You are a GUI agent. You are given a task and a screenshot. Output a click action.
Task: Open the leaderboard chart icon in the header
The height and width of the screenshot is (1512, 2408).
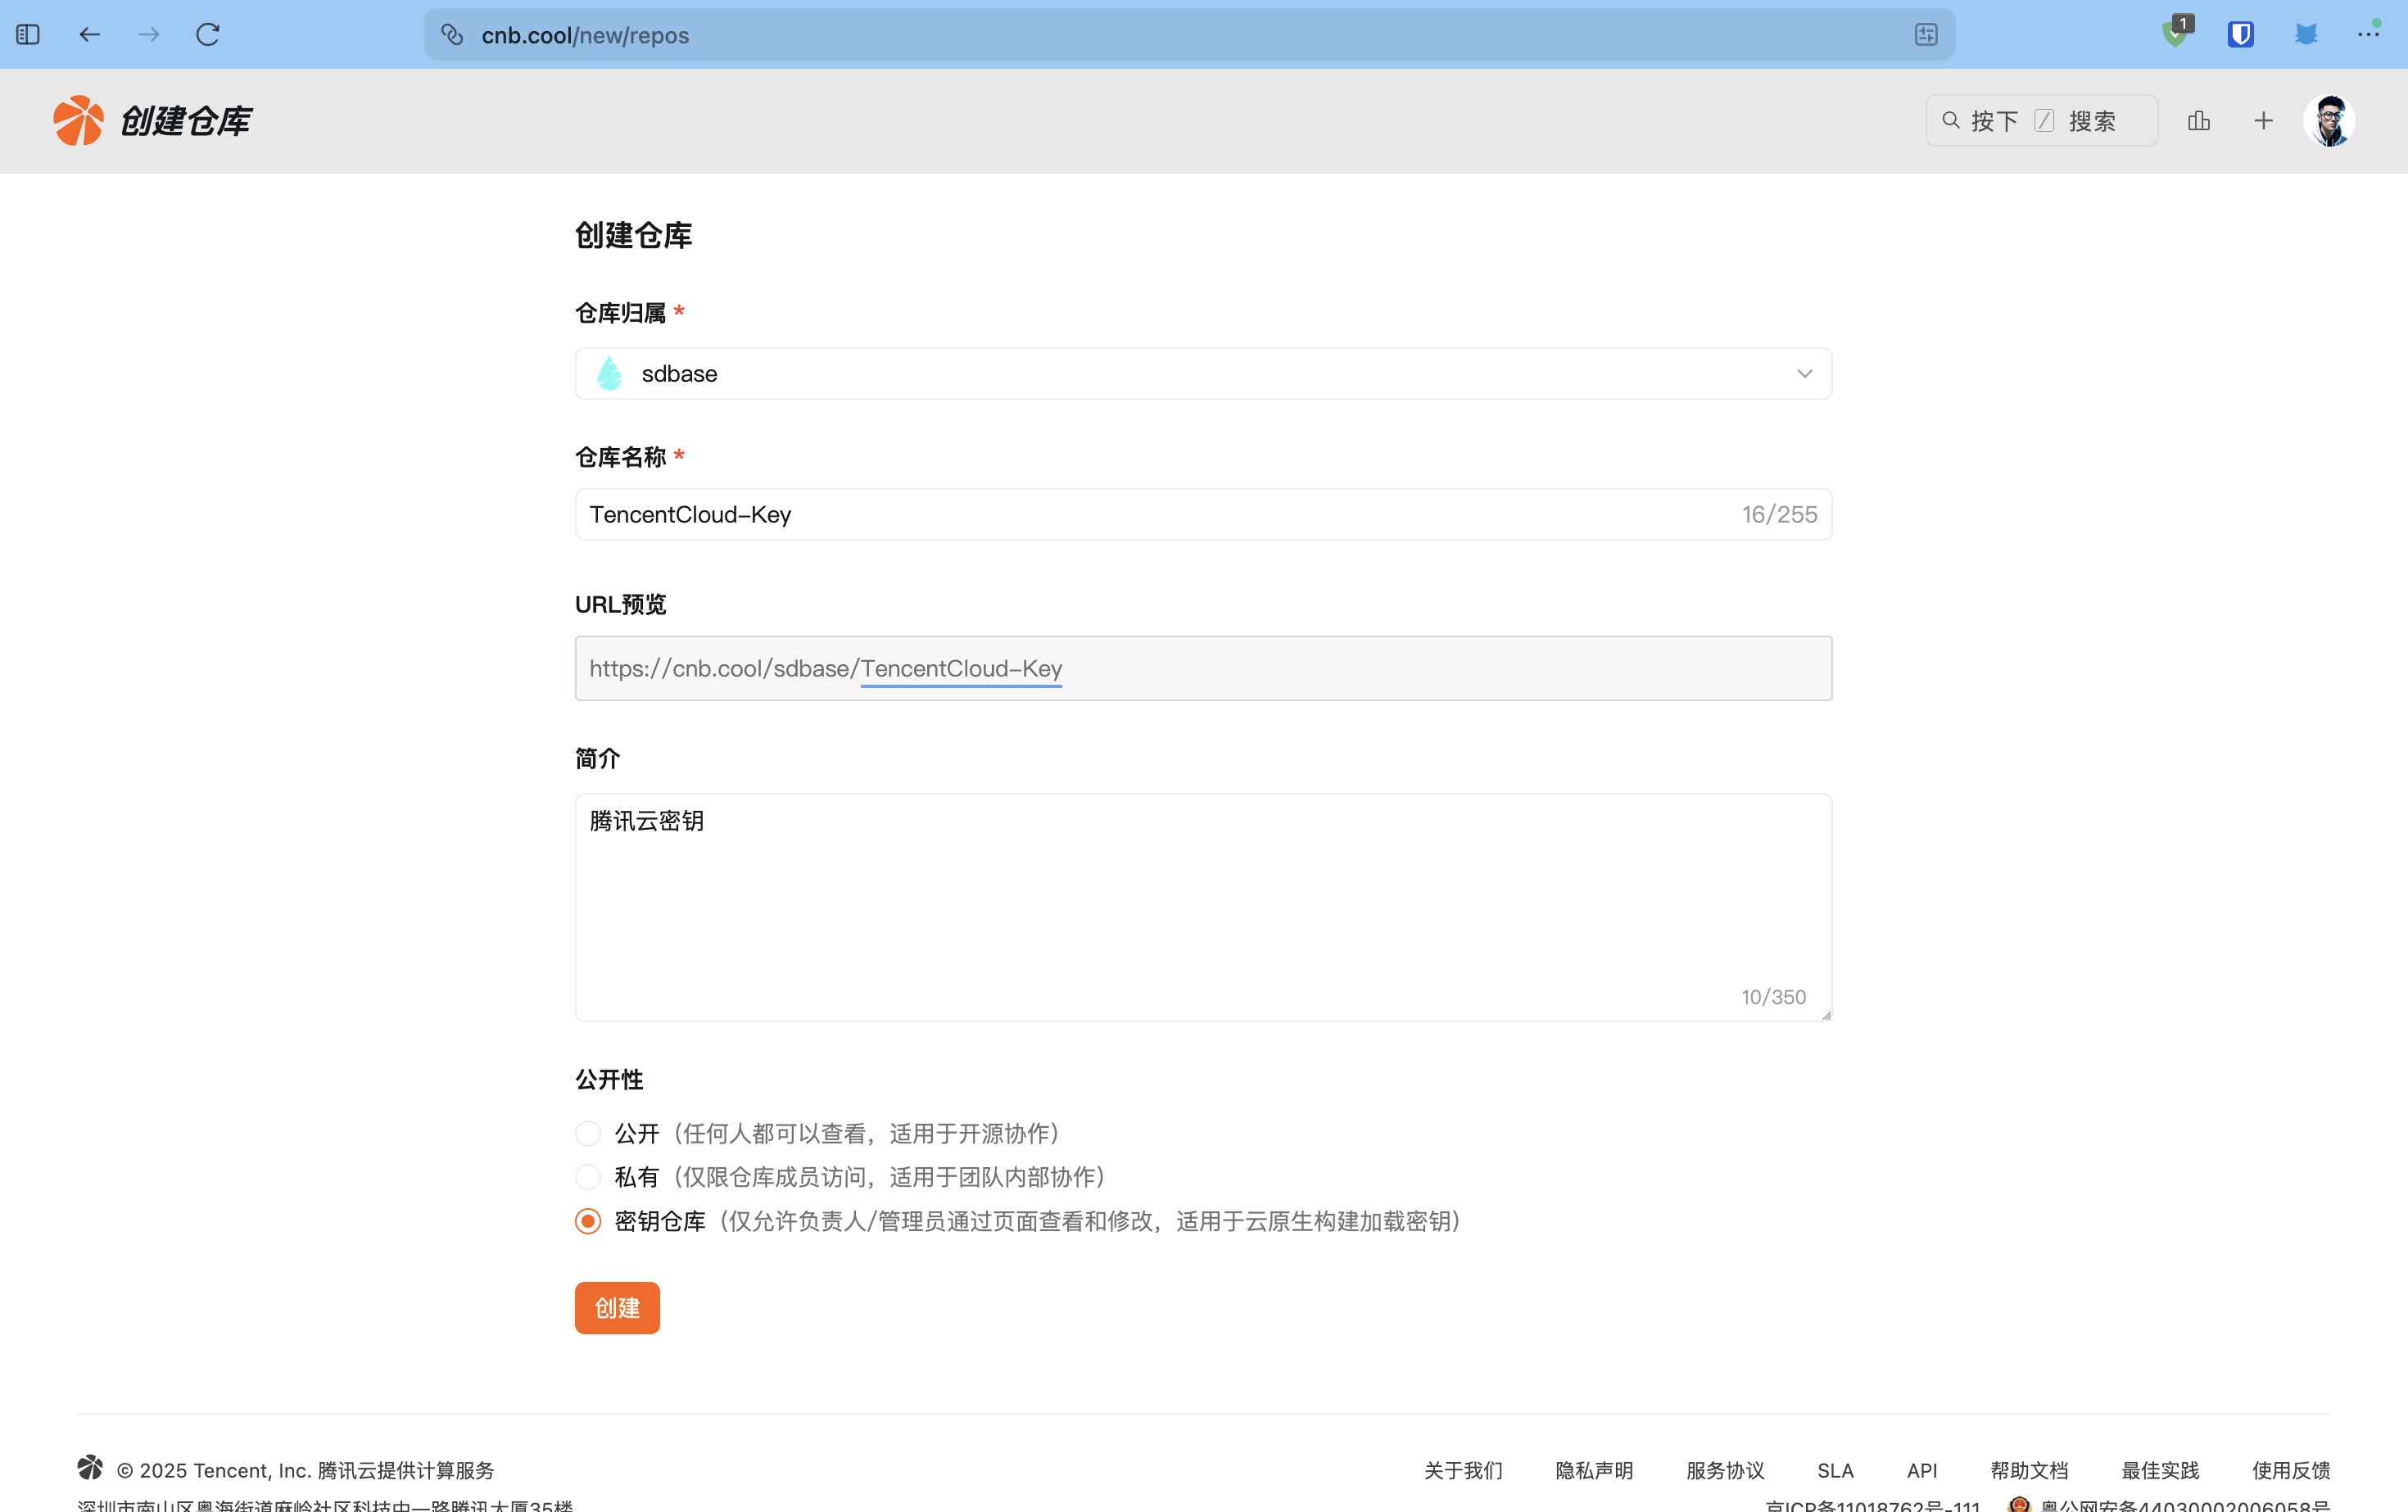[2198, 121]
